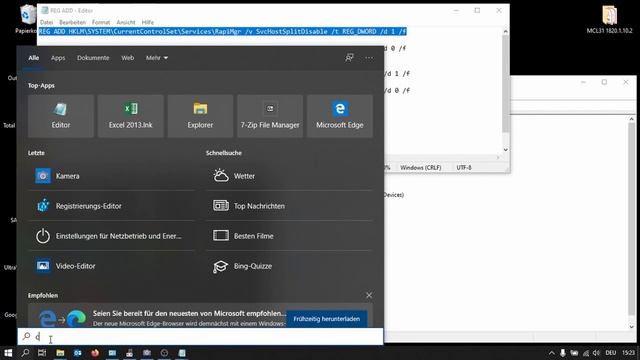Open the Editor tile in Top-Apps
The height and width of the screenshot is (360, 640).
click(61, 116)
